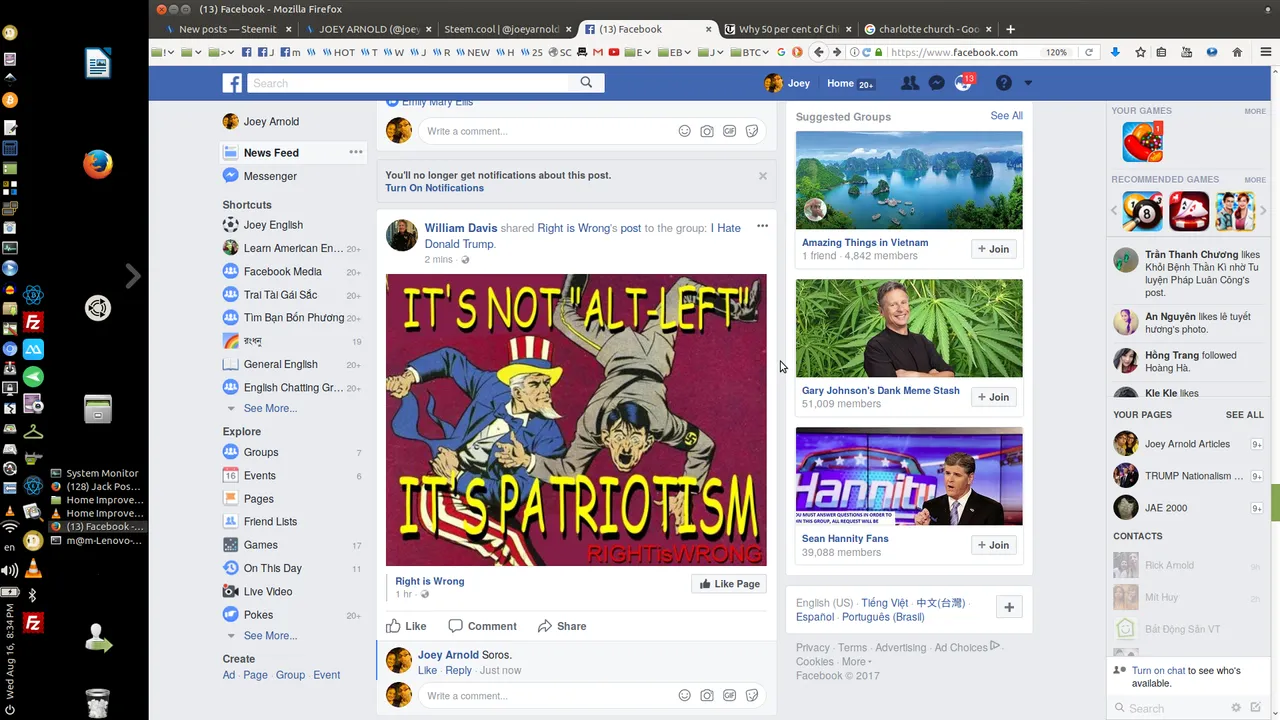
Task: Open News Feed options ellipsis
Action: click(355, 152)
